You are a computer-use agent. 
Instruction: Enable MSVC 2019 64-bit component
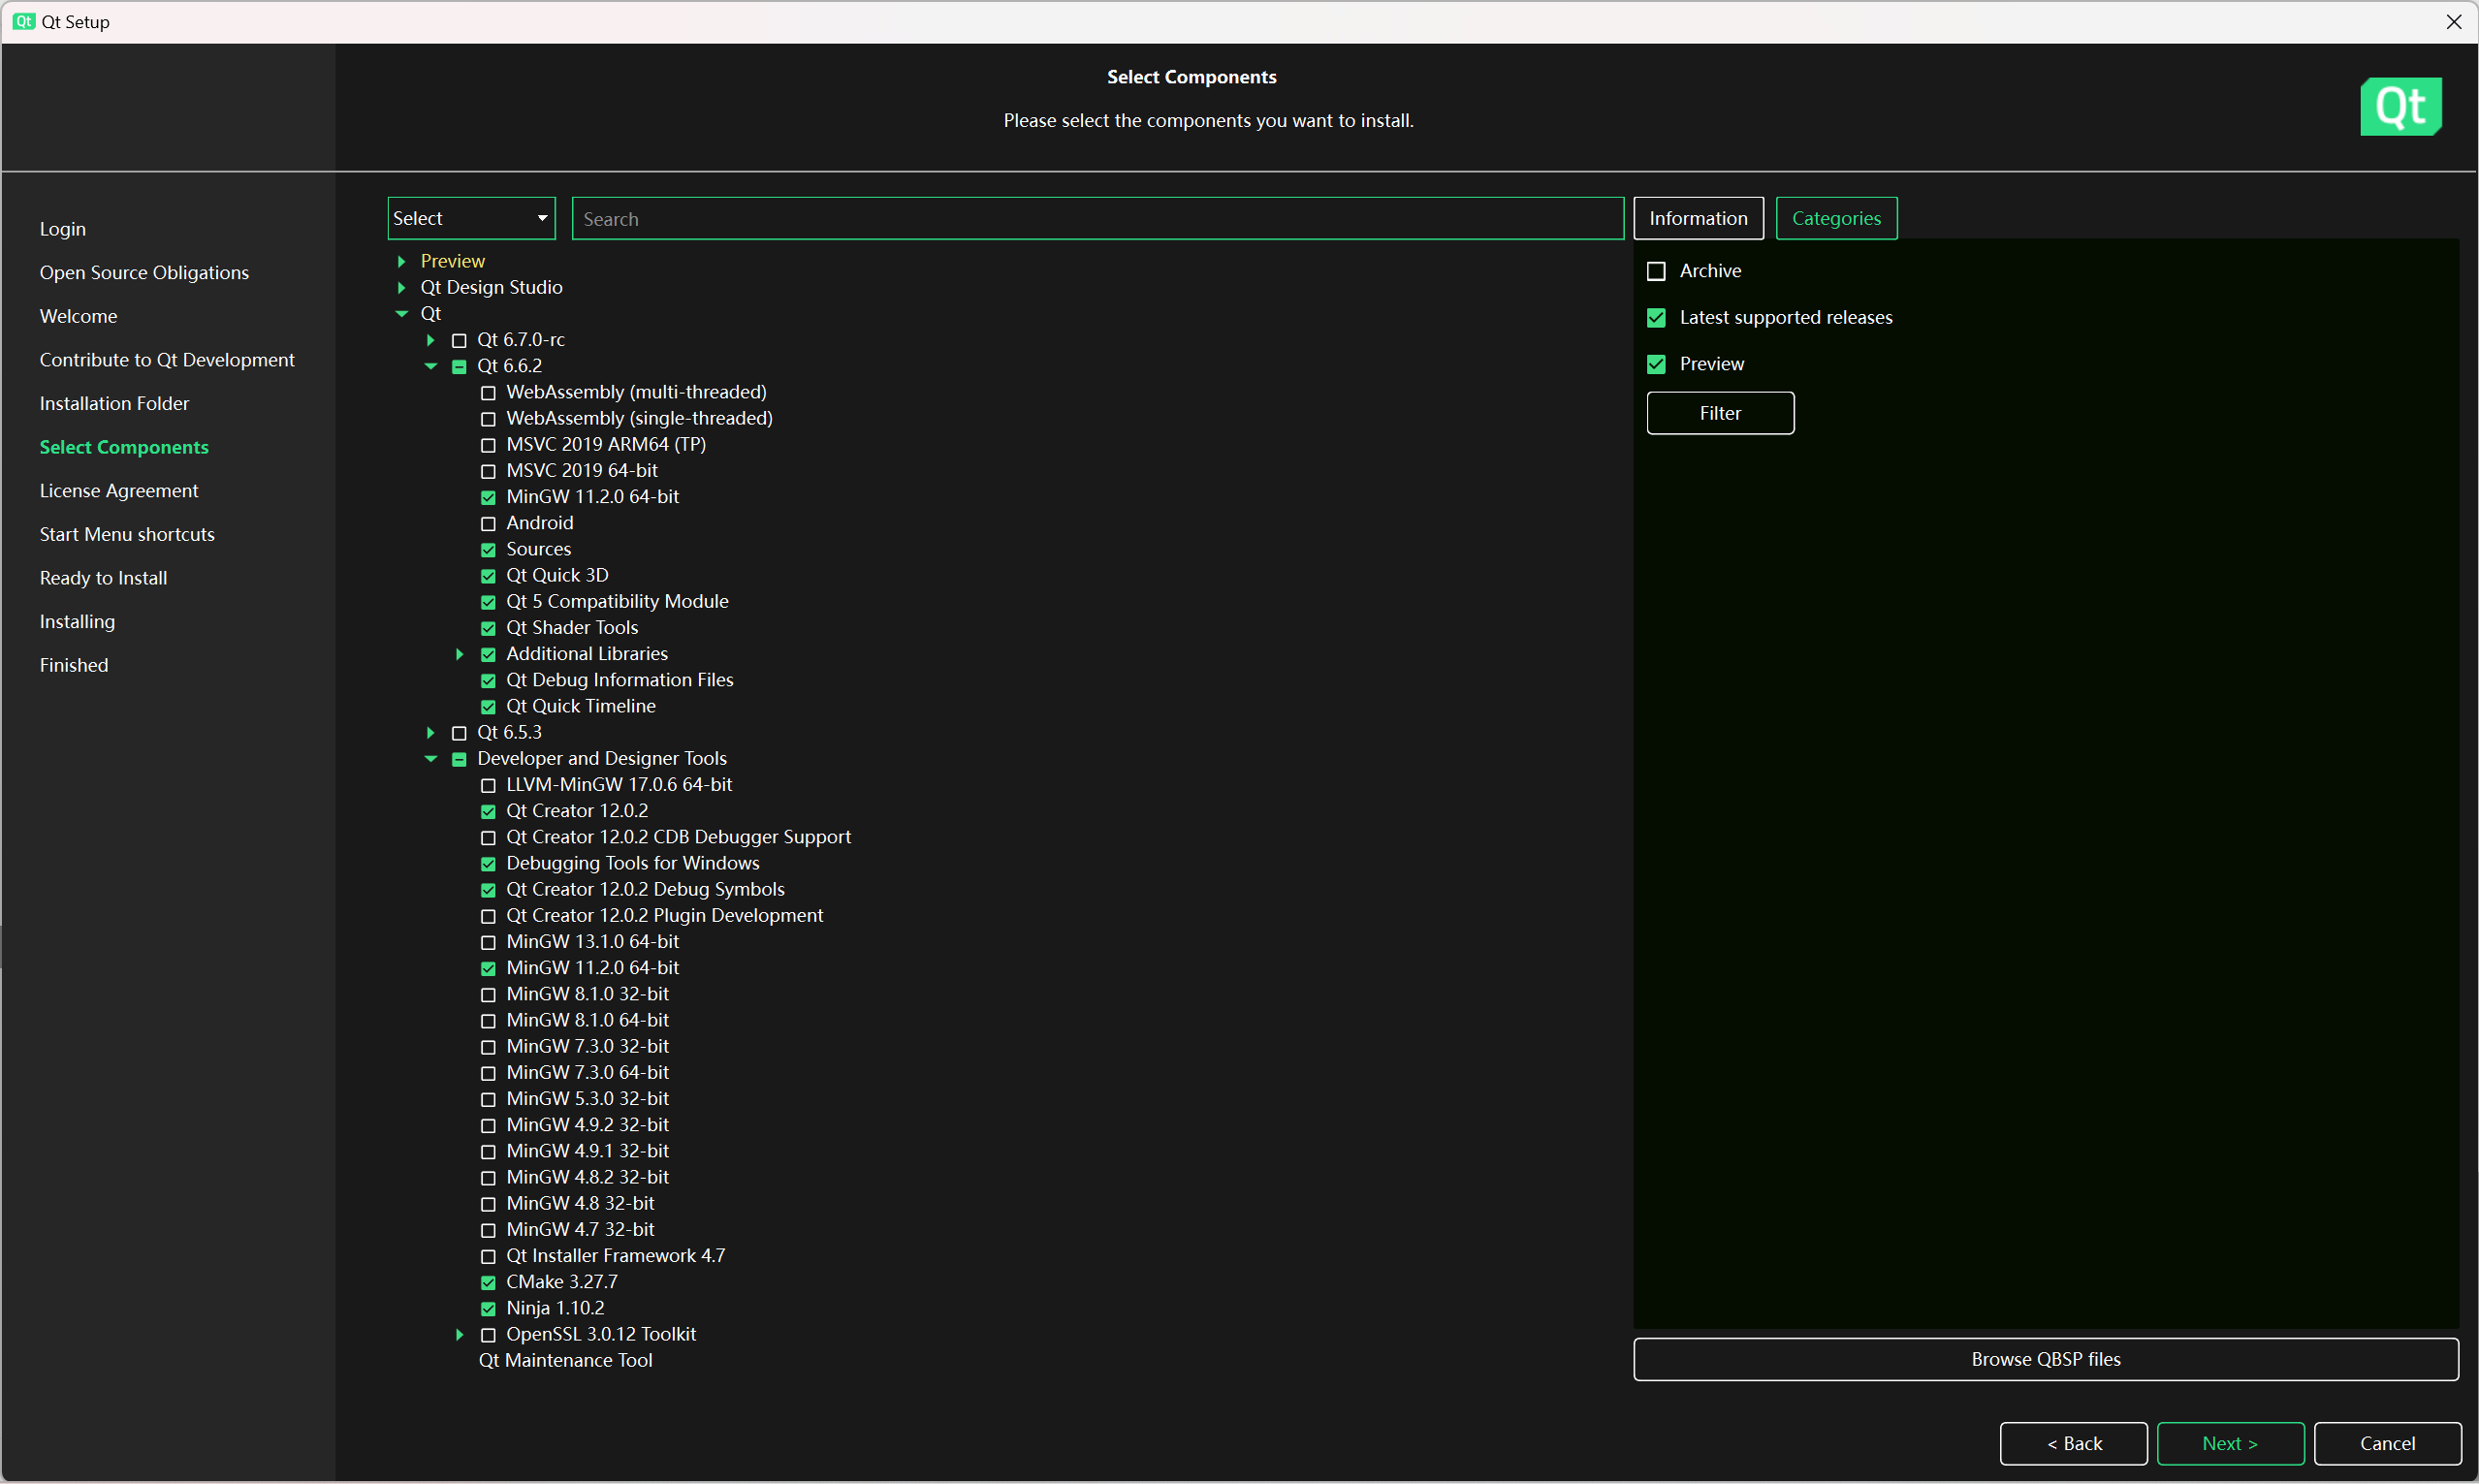click(488, 471)
